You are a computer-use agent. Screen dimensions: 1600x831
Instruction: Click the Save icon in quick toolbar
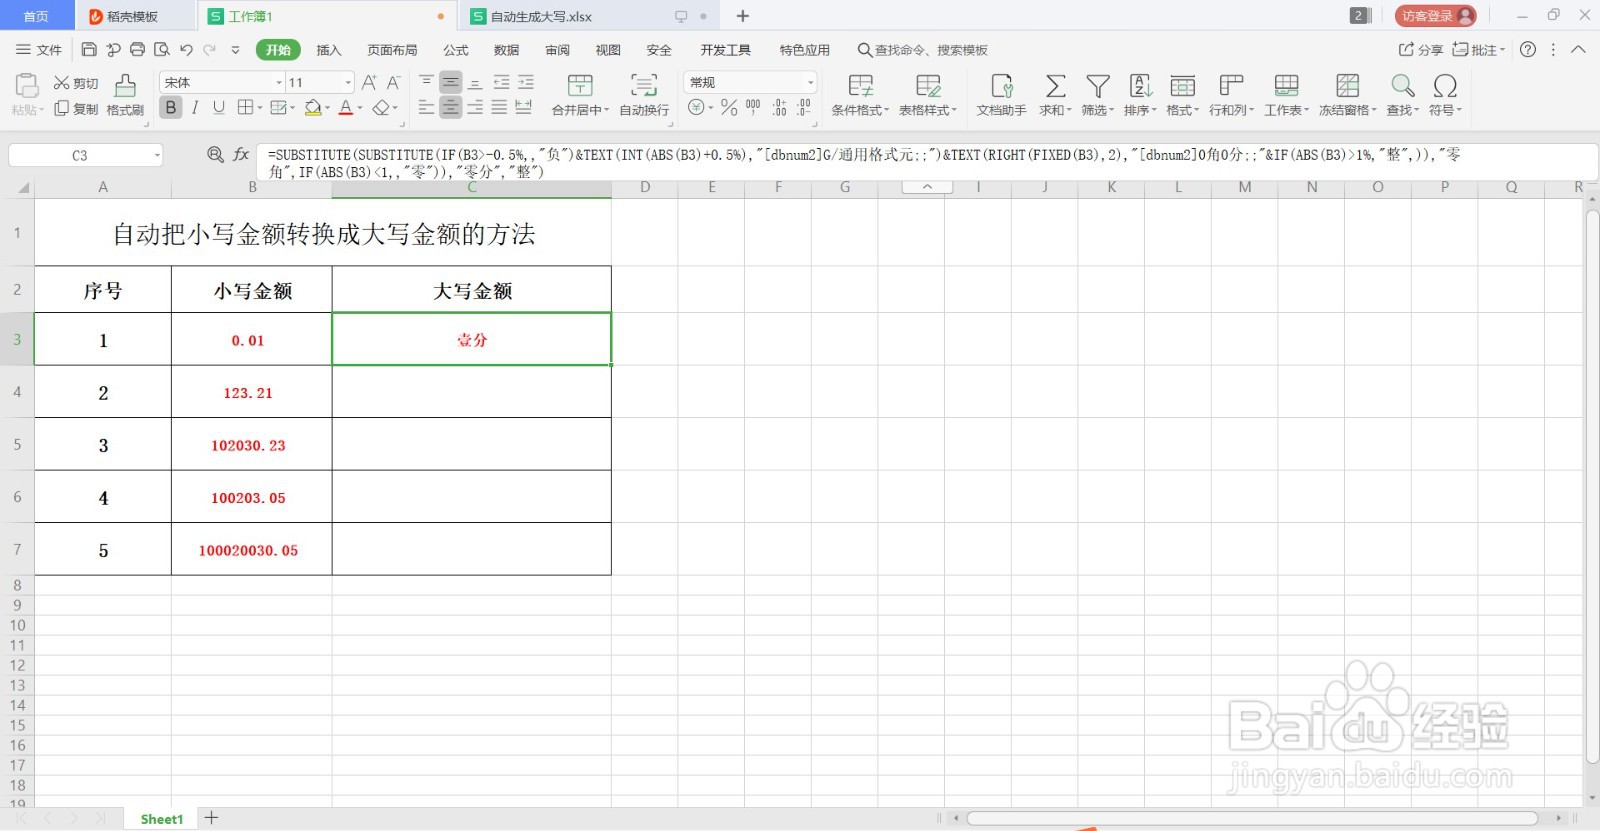coord(89,50)
